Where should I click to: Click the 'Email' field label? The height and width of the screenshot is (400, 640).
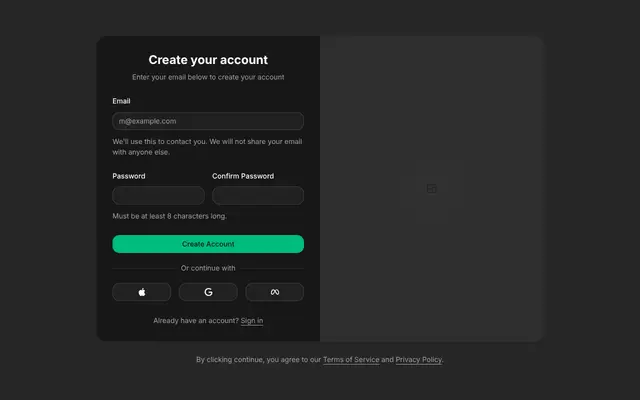pos(121,101)
